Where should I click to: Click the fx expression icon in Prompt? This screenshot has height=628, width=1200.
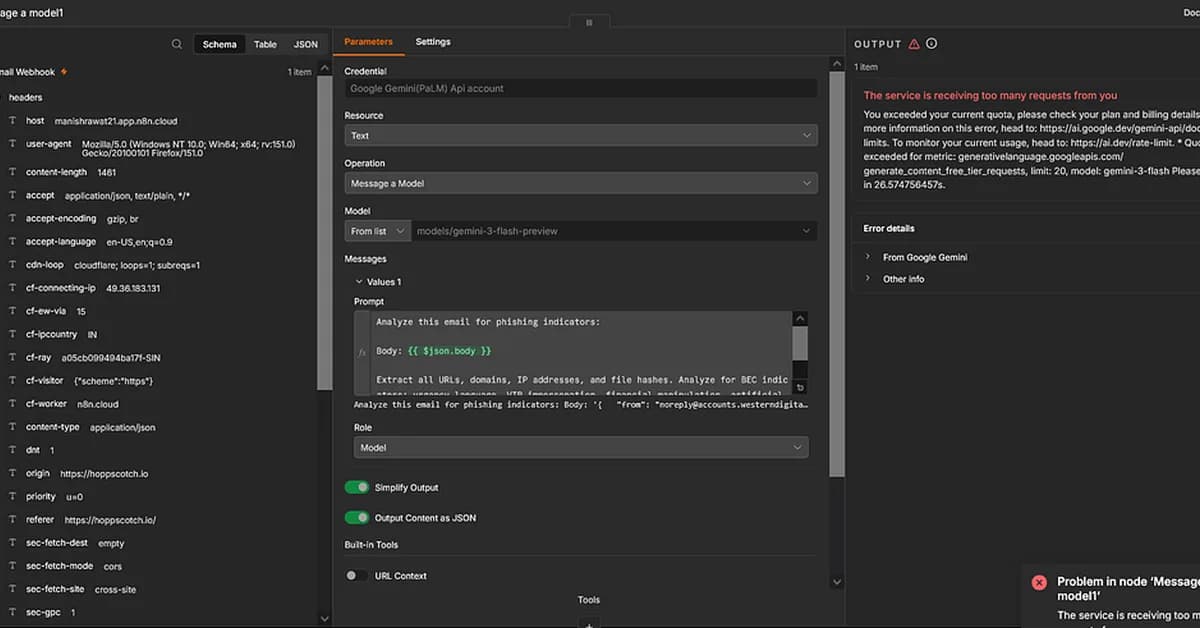(x=362, y=353)
